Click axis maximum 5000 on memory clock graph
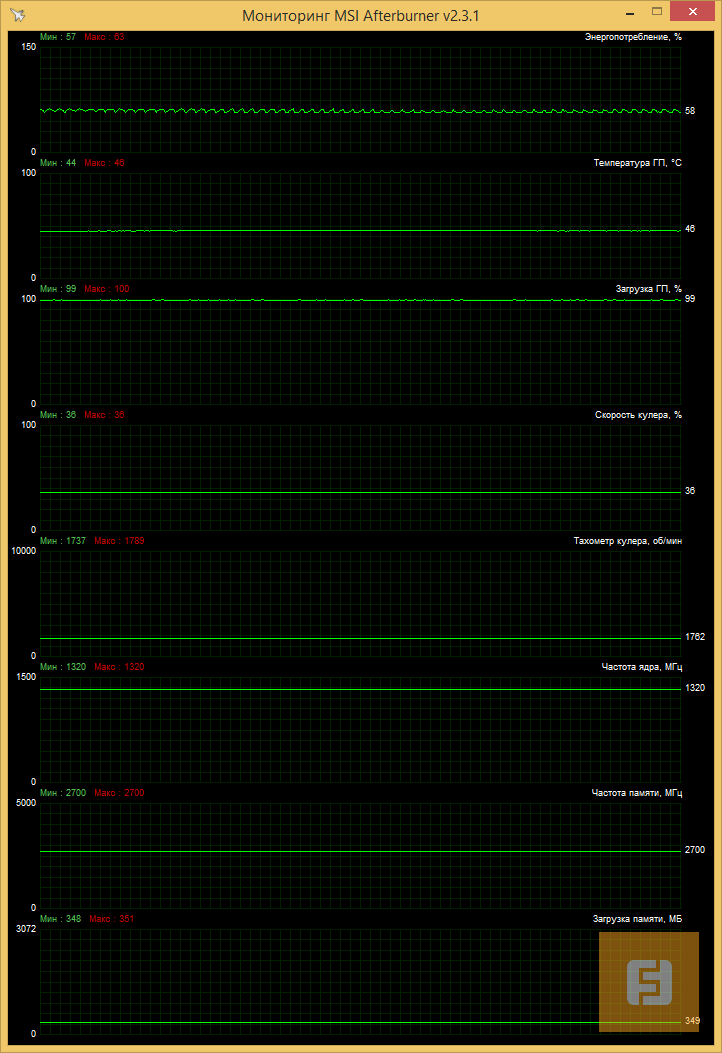 [x=26, y=803]
